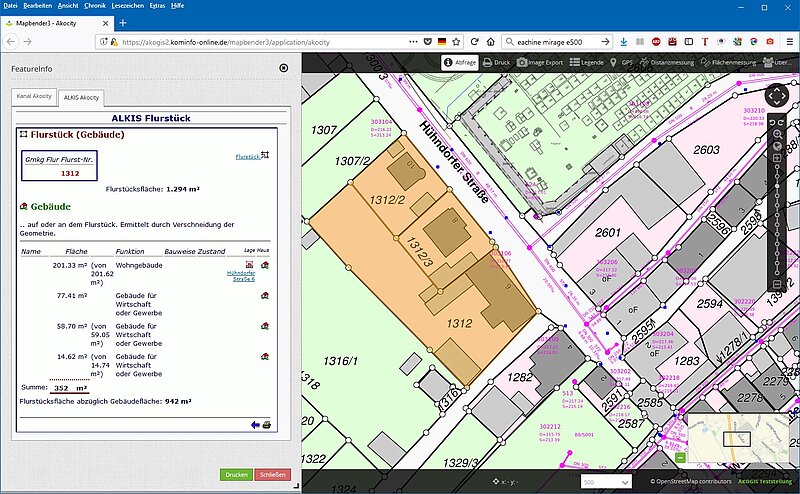This screenshot has width=800, height=494.
Task: Select the ALKIS Akocity tab
Action: click(81, 97)
